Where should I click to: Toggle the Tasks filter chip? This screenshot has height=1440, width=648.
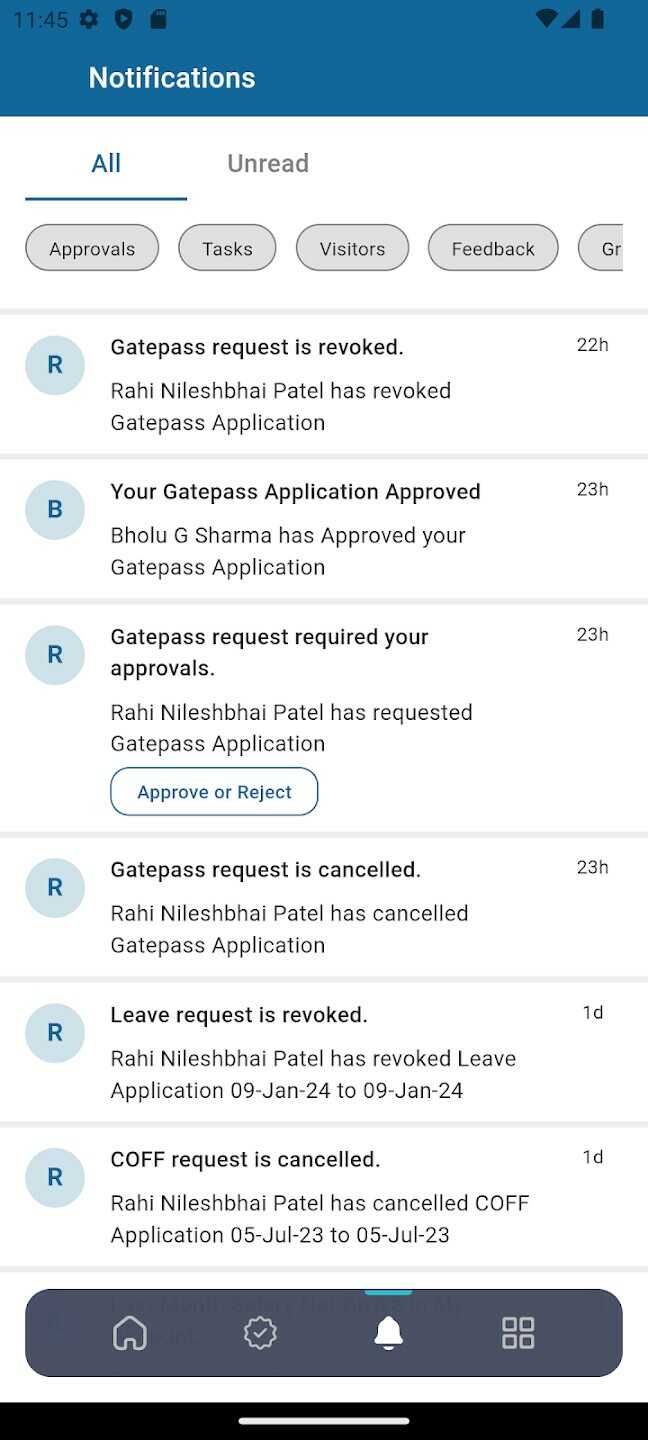coord(227,248)
